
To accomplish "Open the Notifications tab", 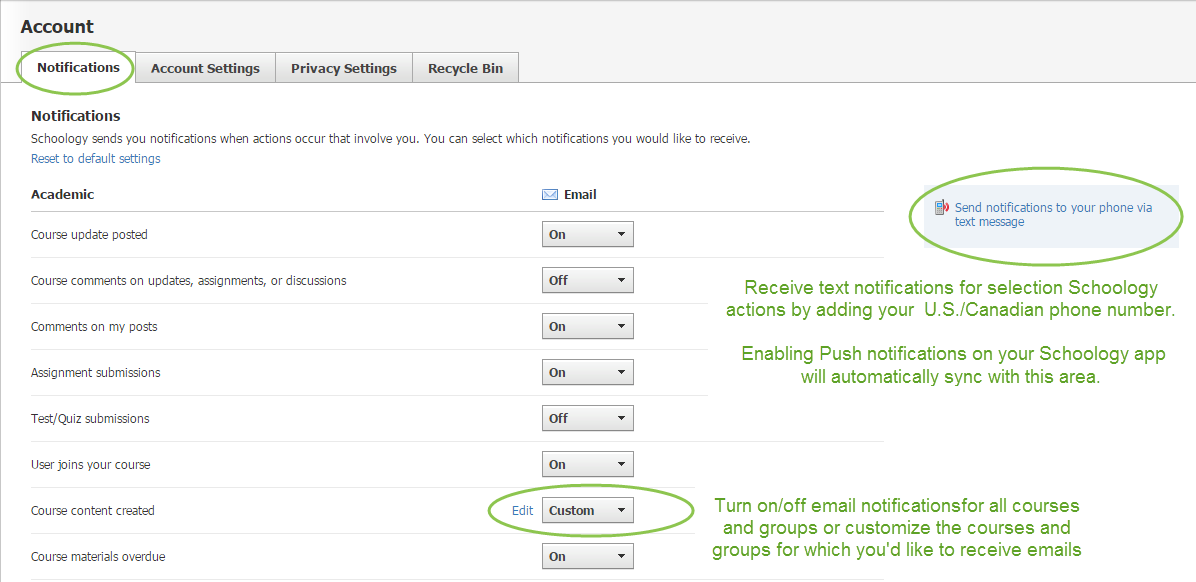I will click(x=78, y=67).
